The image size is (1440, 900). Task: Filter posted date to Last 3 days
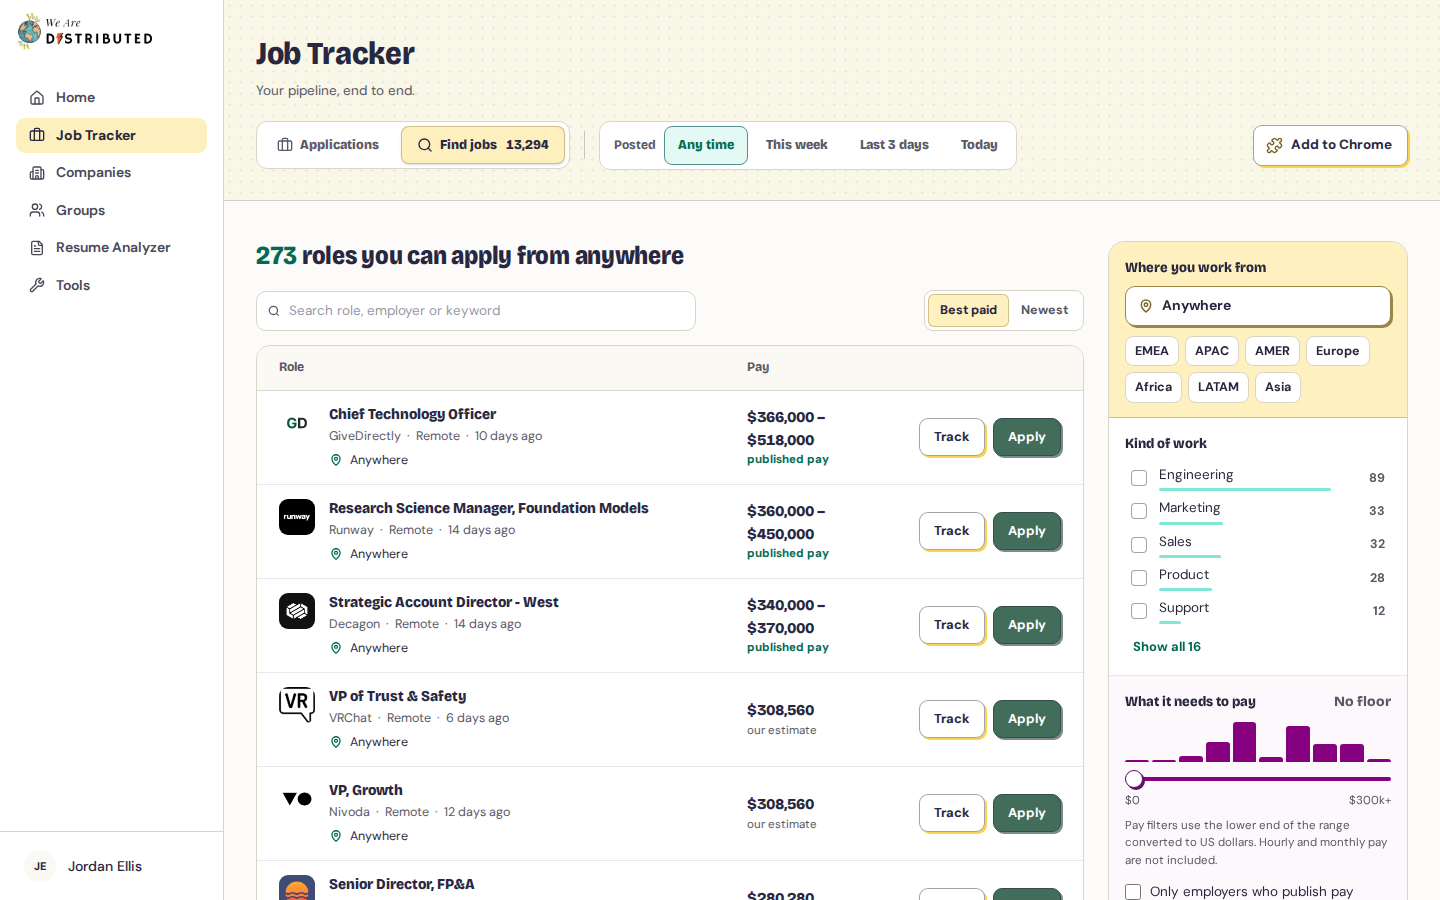(x=894, y=145)
